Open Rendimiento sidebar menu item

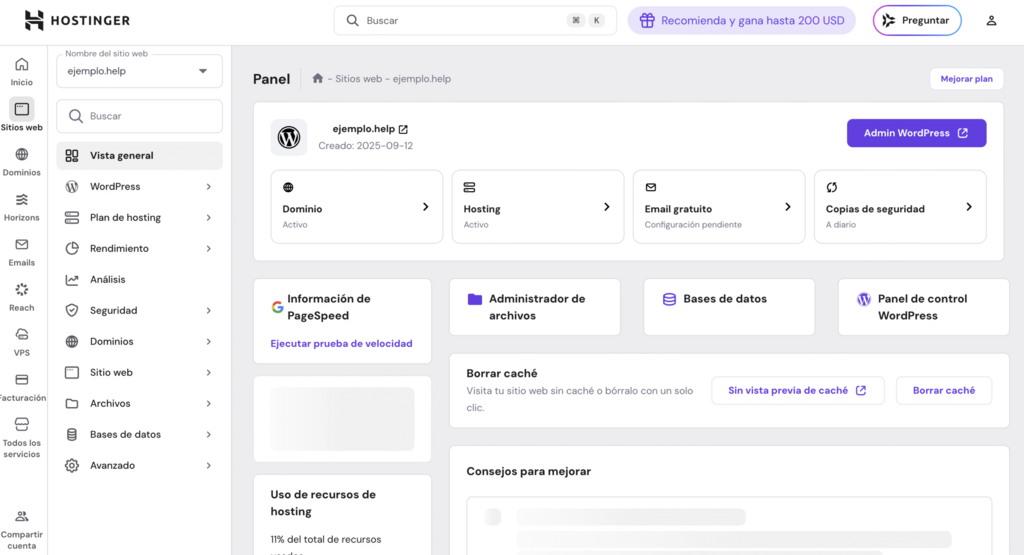pyautogui.click(x=139, y=249)
